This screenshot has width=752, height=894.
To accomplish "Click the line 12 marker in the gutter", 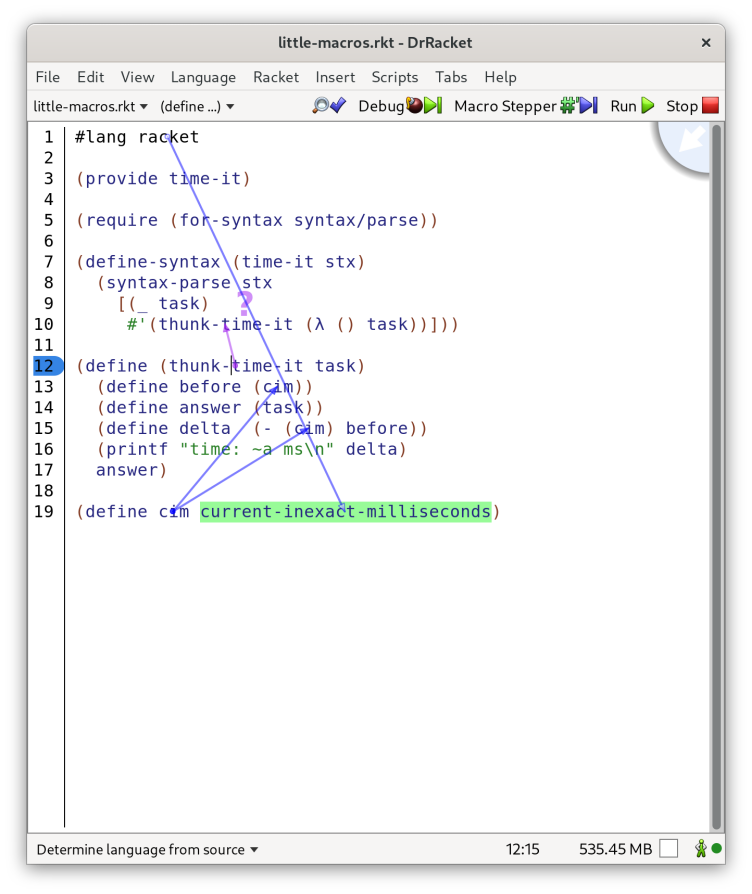I will 46,366.
